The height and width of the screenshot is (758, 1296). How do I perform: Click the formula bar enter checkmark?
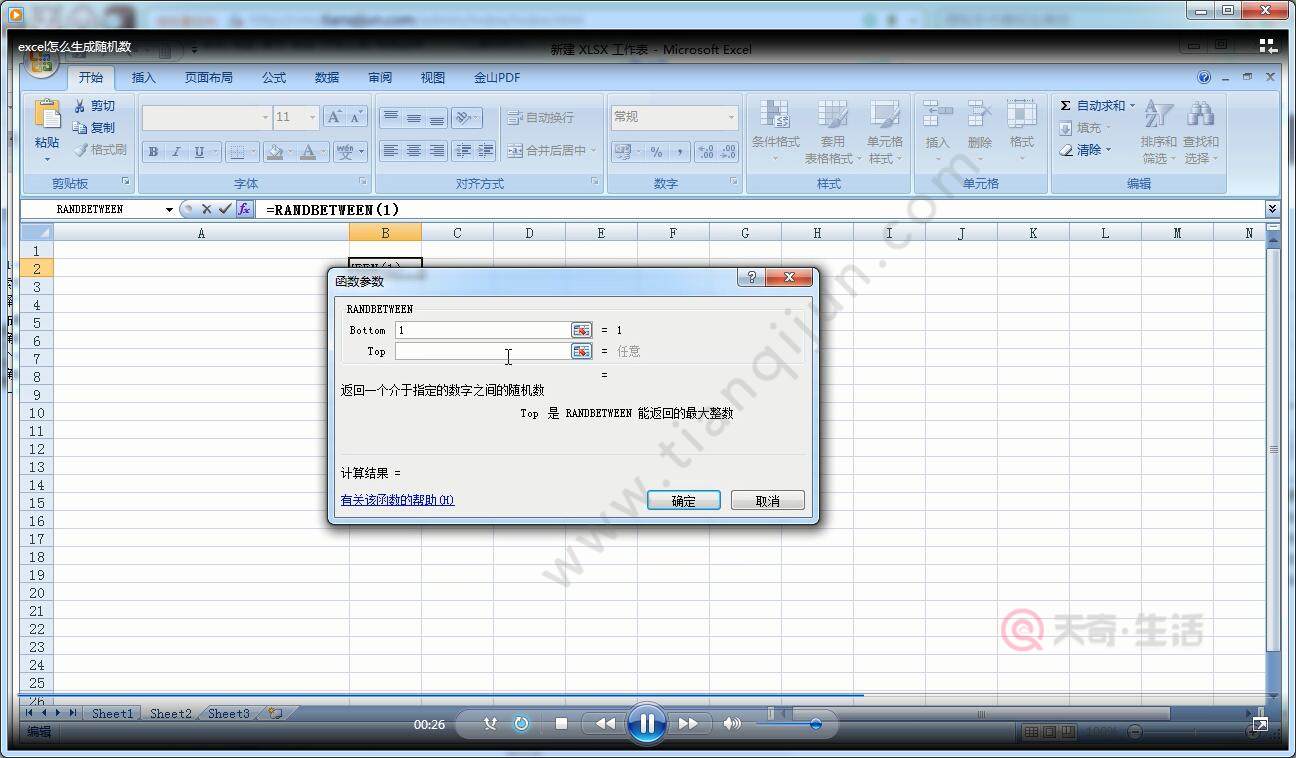coord(225,209)
